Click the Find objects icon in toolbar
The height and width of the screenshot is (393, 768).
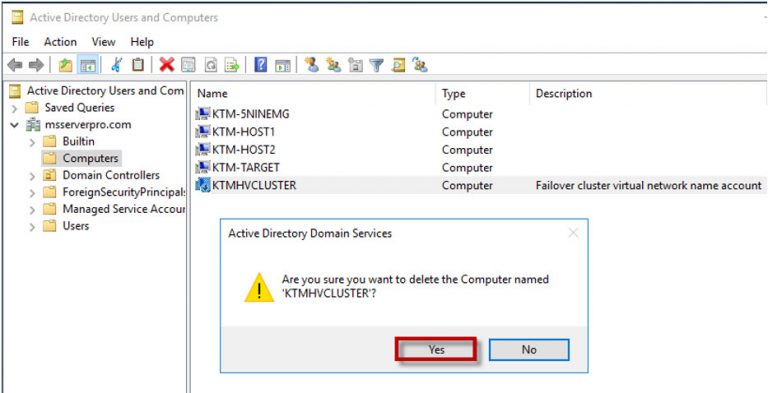pos(398,65)
